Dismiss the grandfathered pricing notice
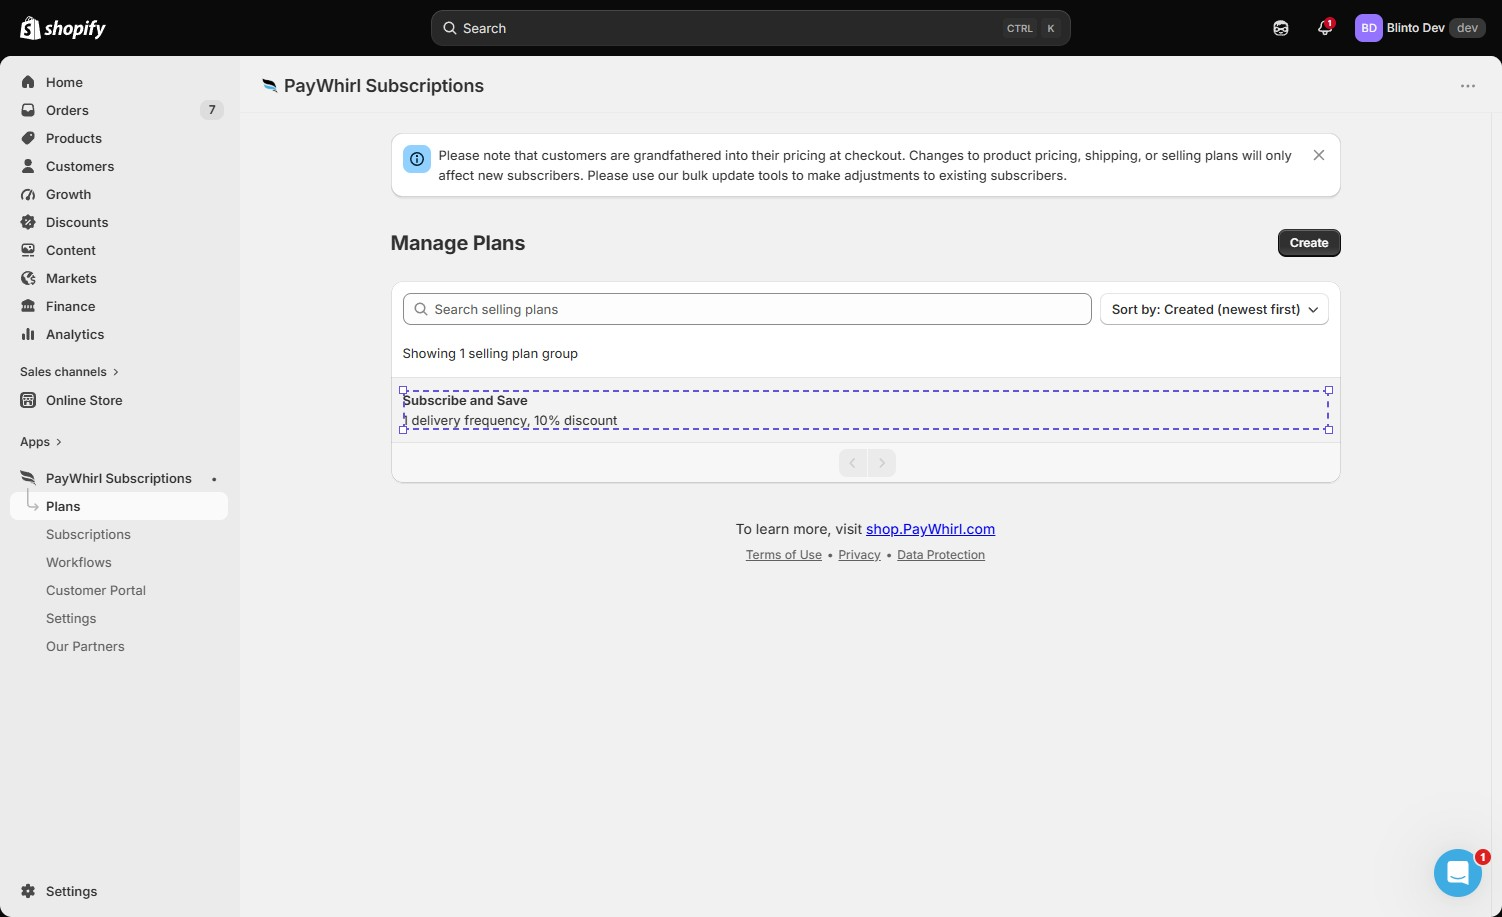Screen dimensions: 1502x917 [x=1319, y=155]
